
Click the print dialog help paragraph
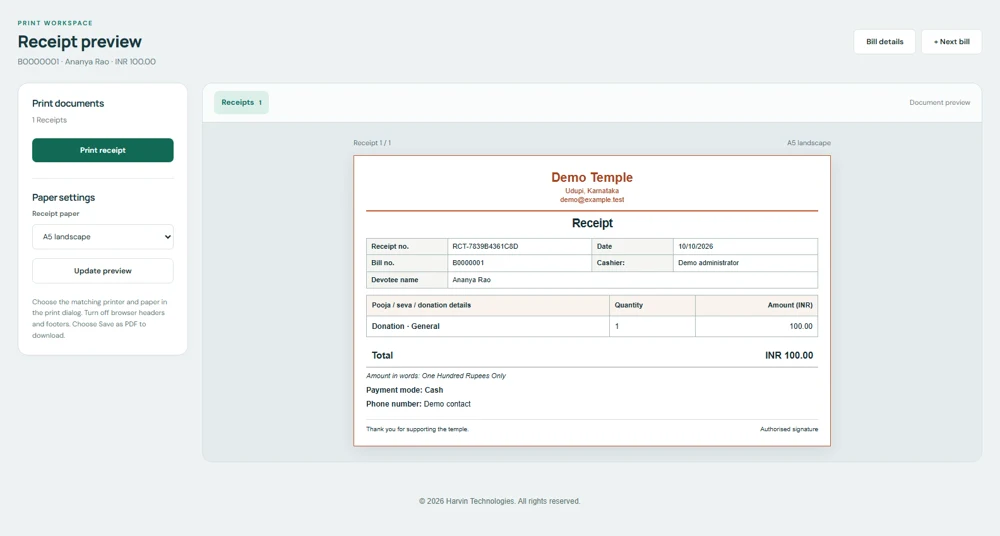[100, 318]
